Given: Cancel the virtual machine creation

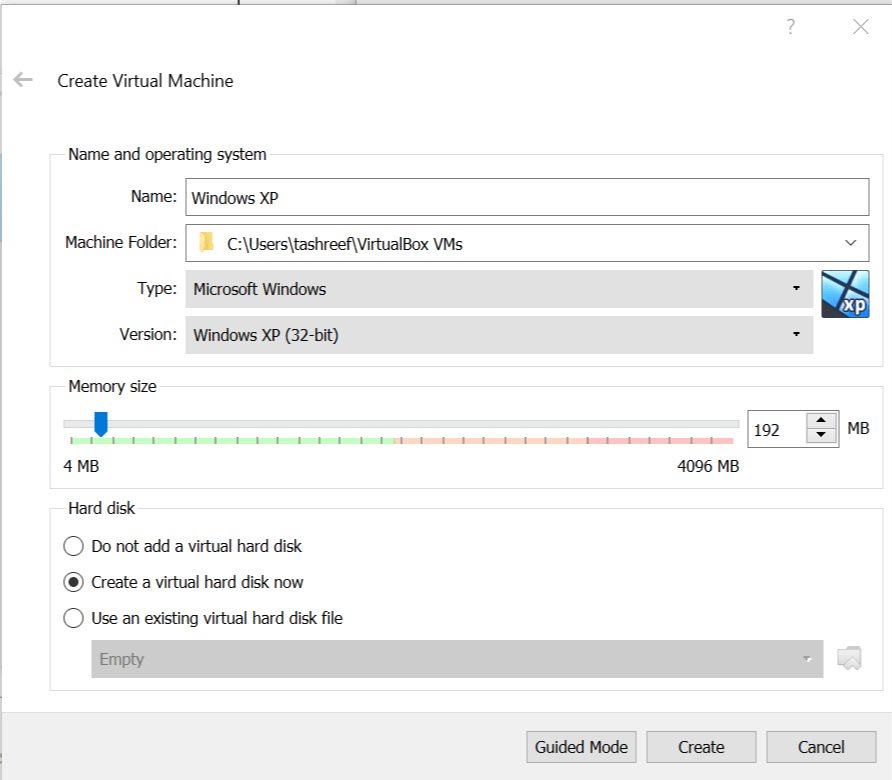Looking at the screenshot, I should point(821,746).
